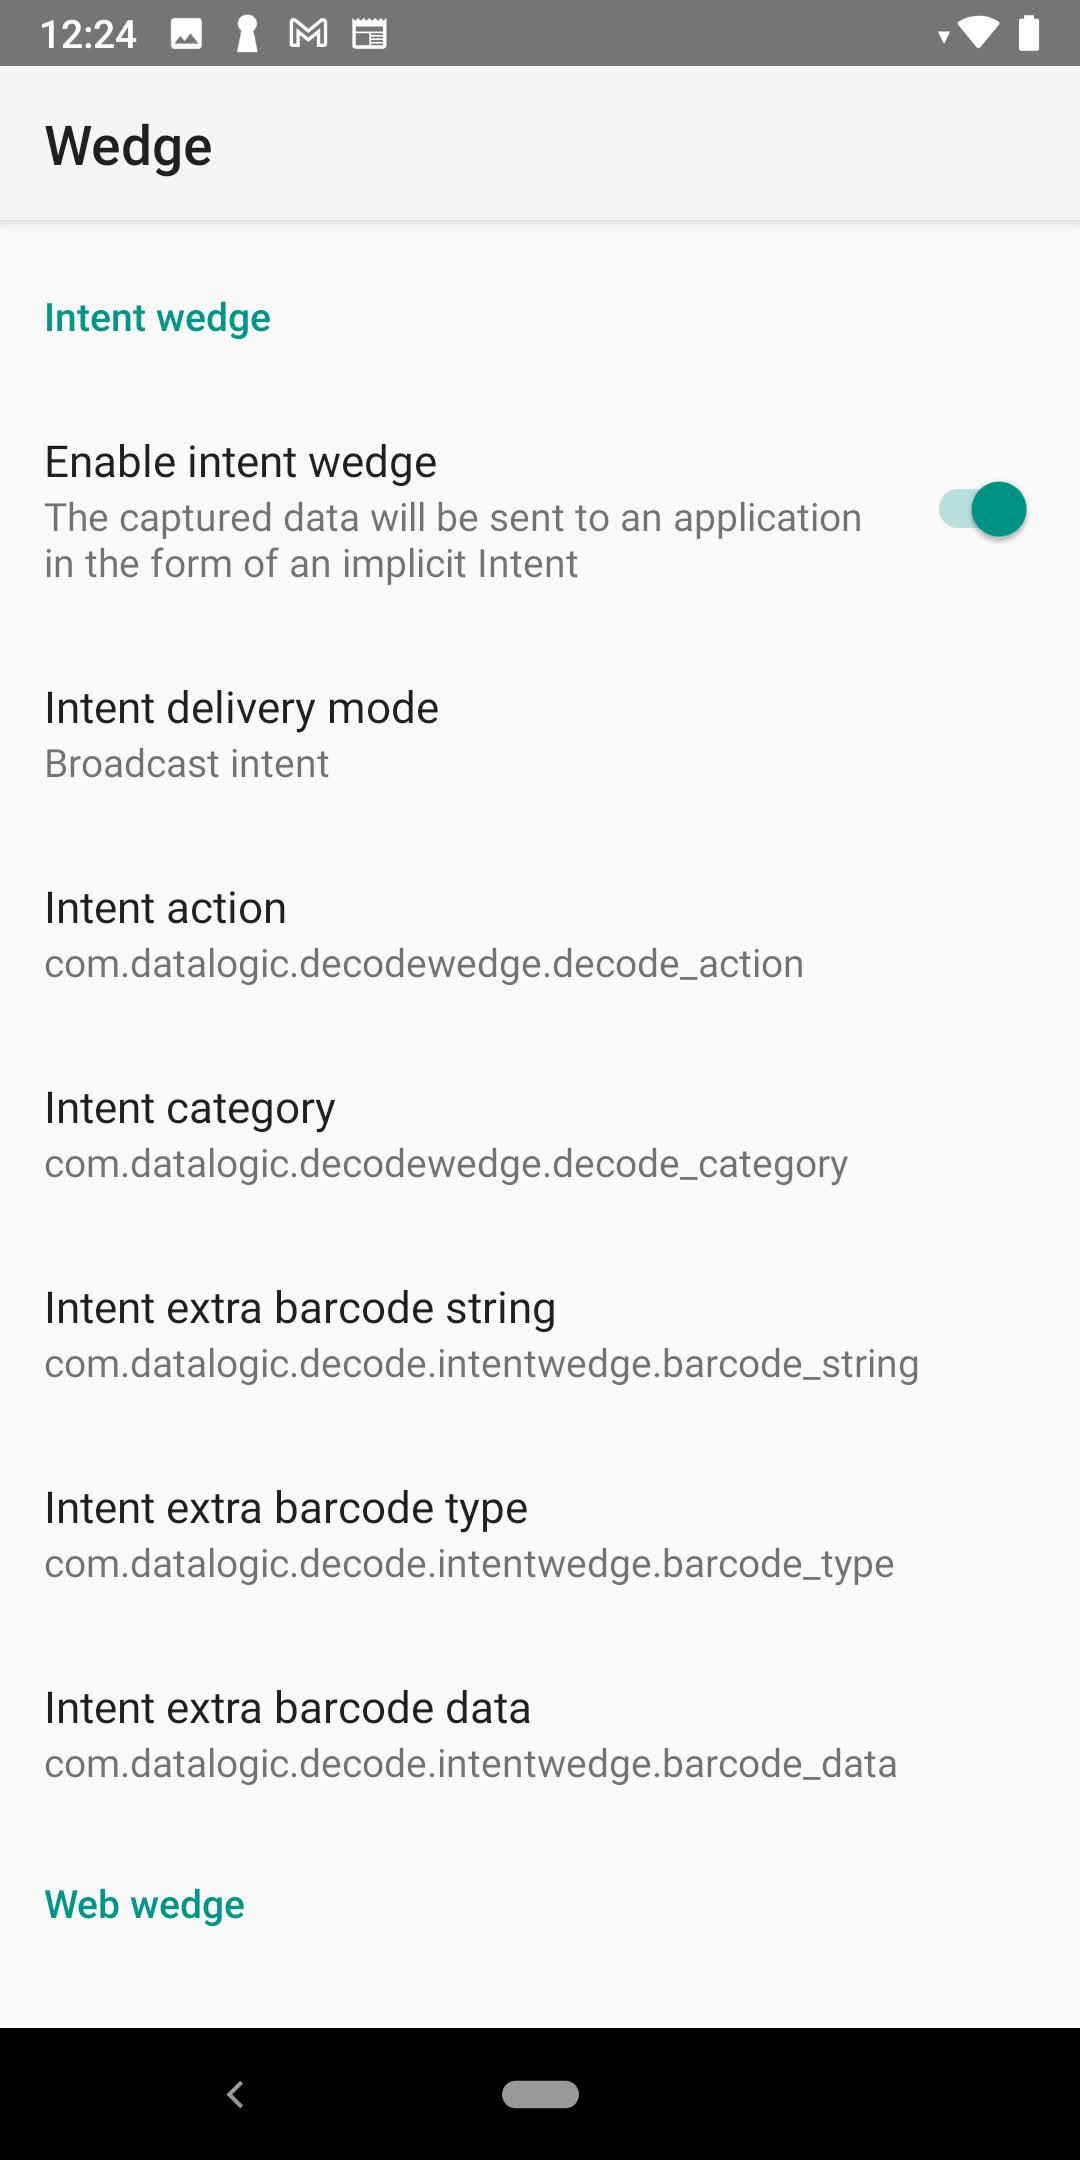Open Intent delivery mode setting
This screenshot has width=1080, height=2160.
click(241, 709)
